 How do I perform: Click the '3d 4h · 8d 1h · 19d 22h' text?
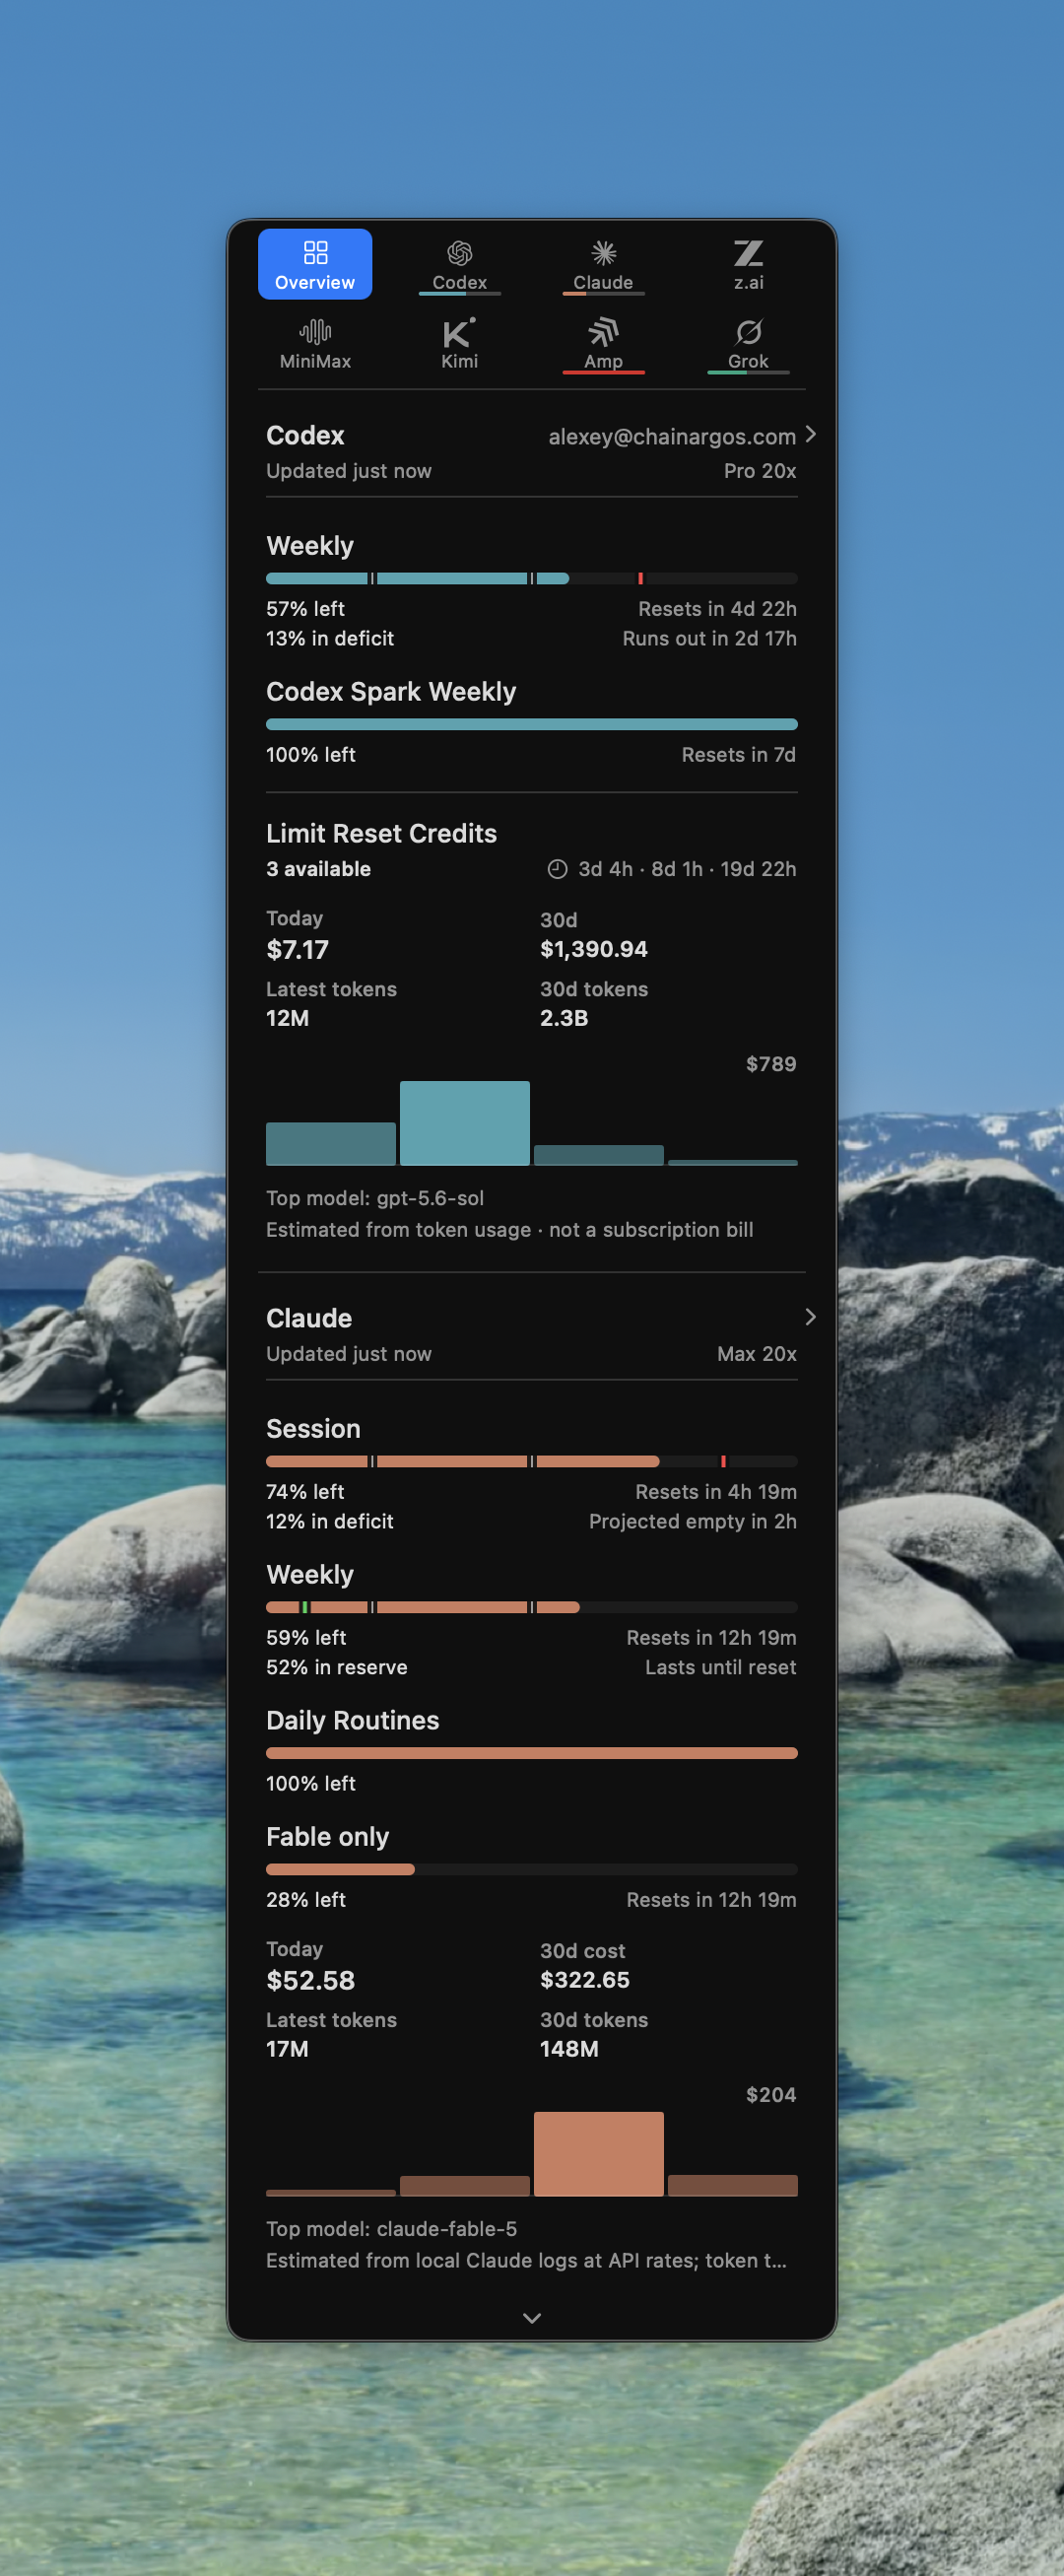pyautogui.click(x=687, y=869)
